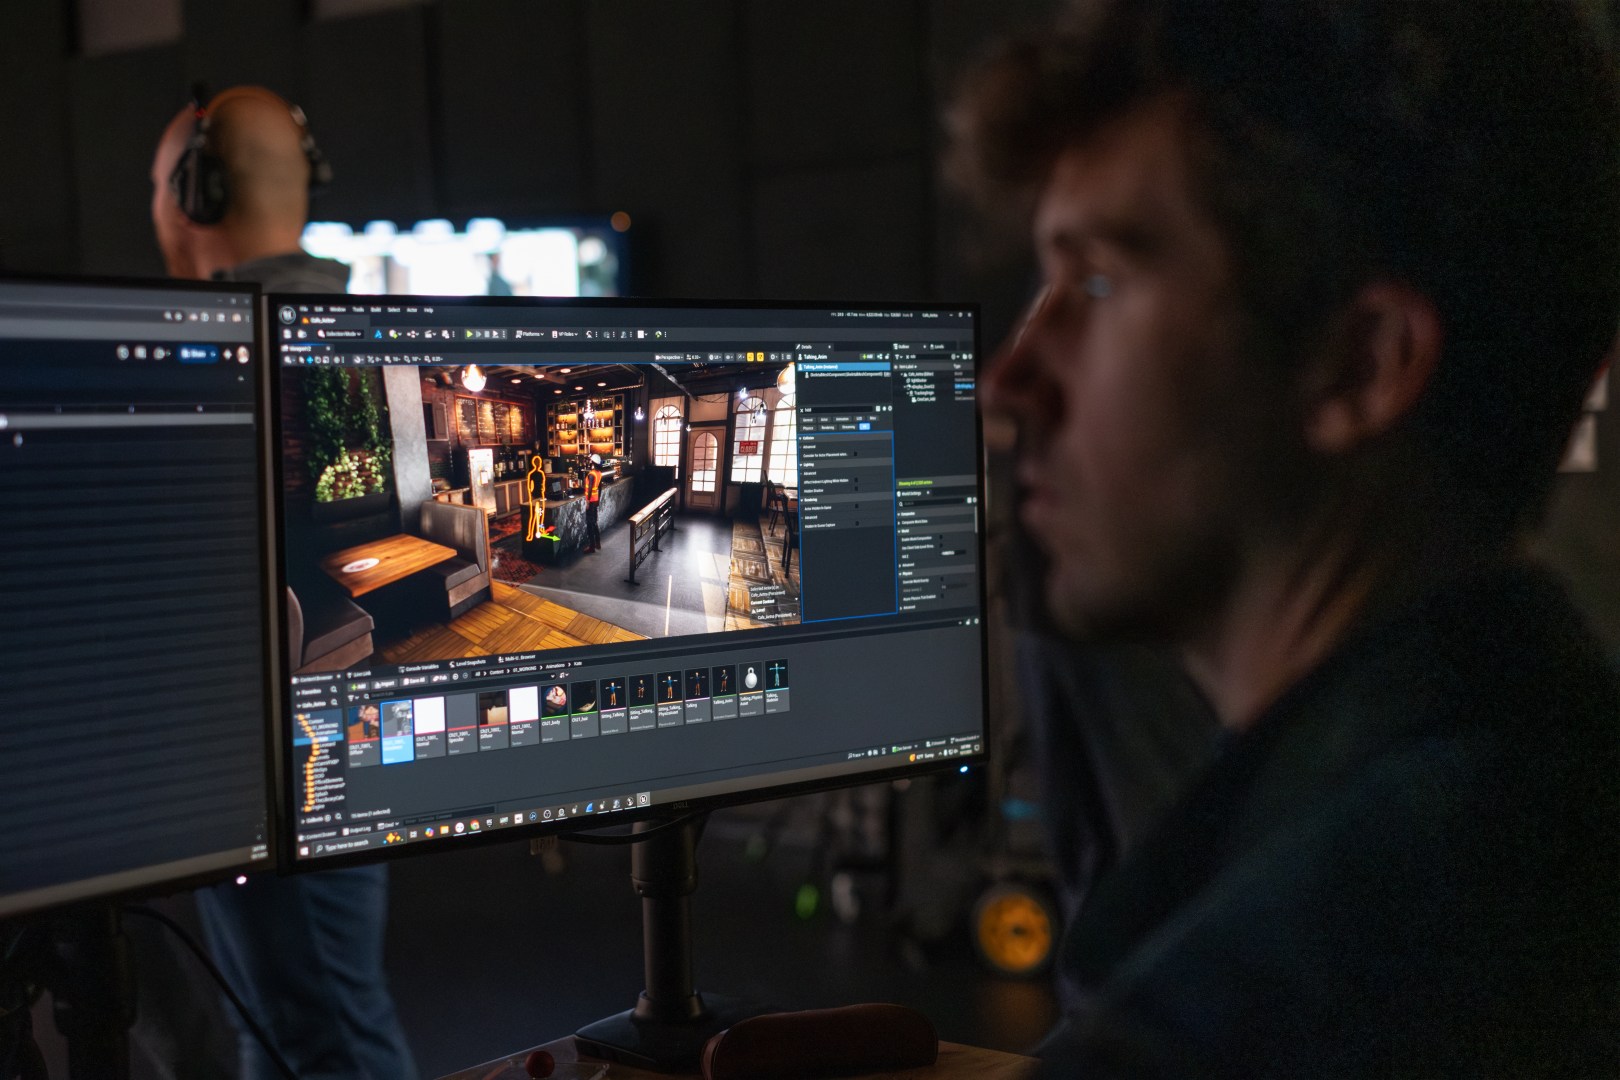This screenshot has width=1620, height=1080.
Task: Click the Import icon in the Content Browser
Action: (386, 683)
